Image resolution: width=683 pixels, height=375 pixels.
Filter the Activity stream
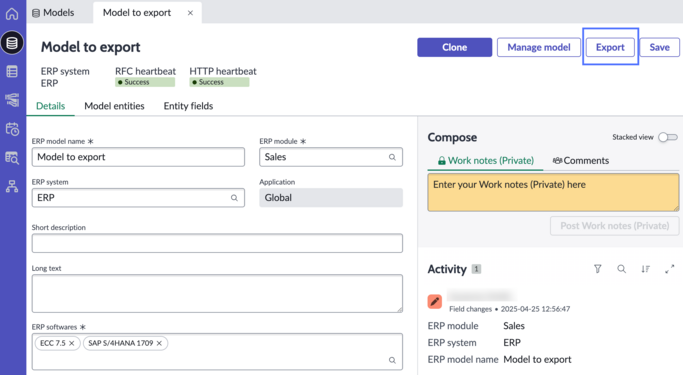pyautogui.click(x=598, y=269)
